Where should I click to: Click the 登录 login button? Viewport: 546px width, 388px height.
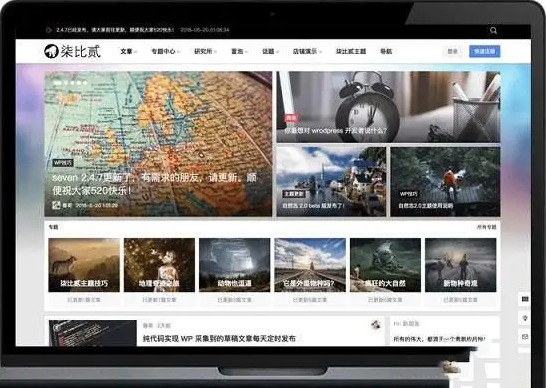coord(452,51)
